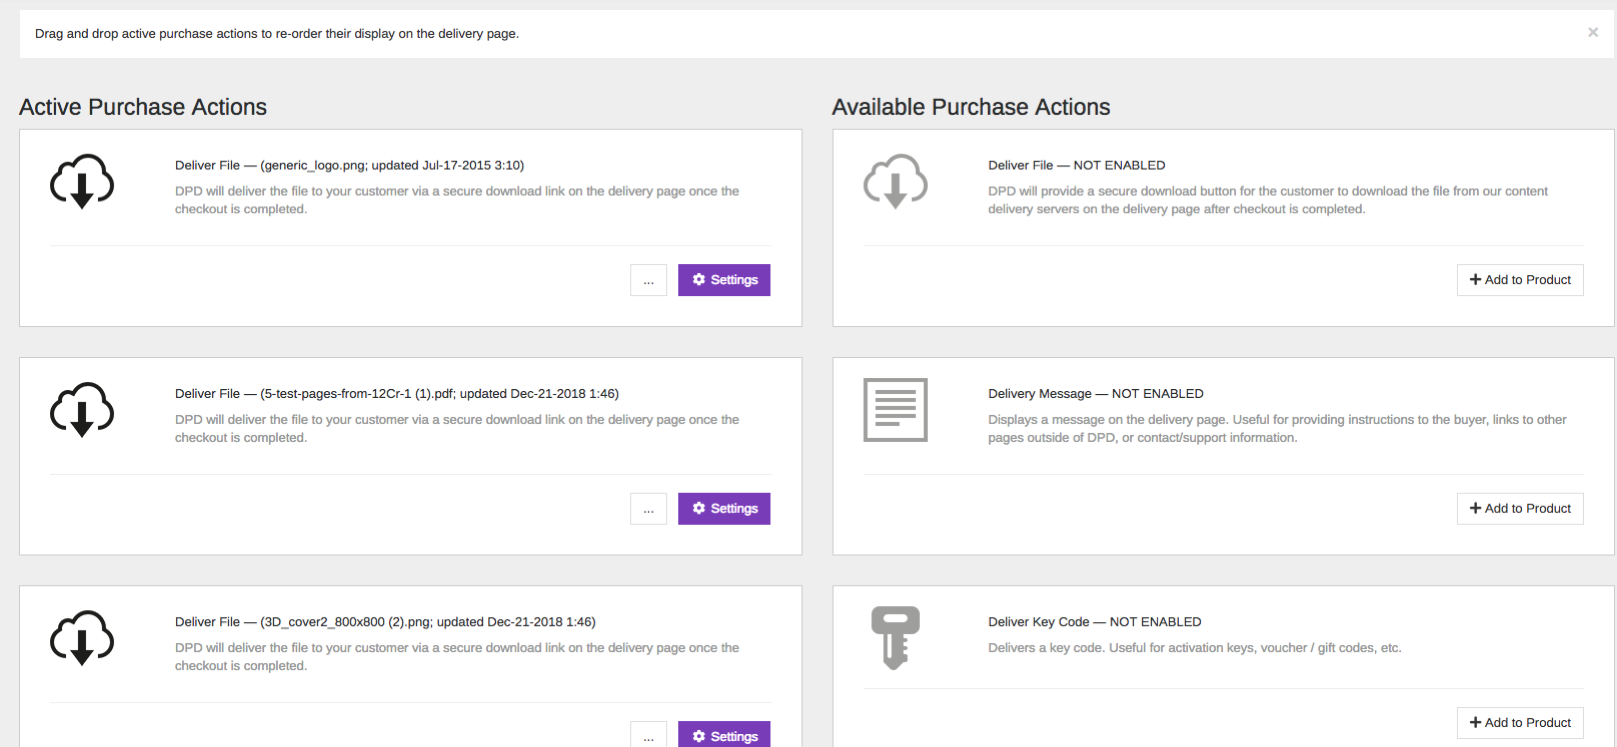Select the 5-test-pages-from-12Cr-1 Deliver File title
Screen dimensions: 1617x747
point(397,394)
